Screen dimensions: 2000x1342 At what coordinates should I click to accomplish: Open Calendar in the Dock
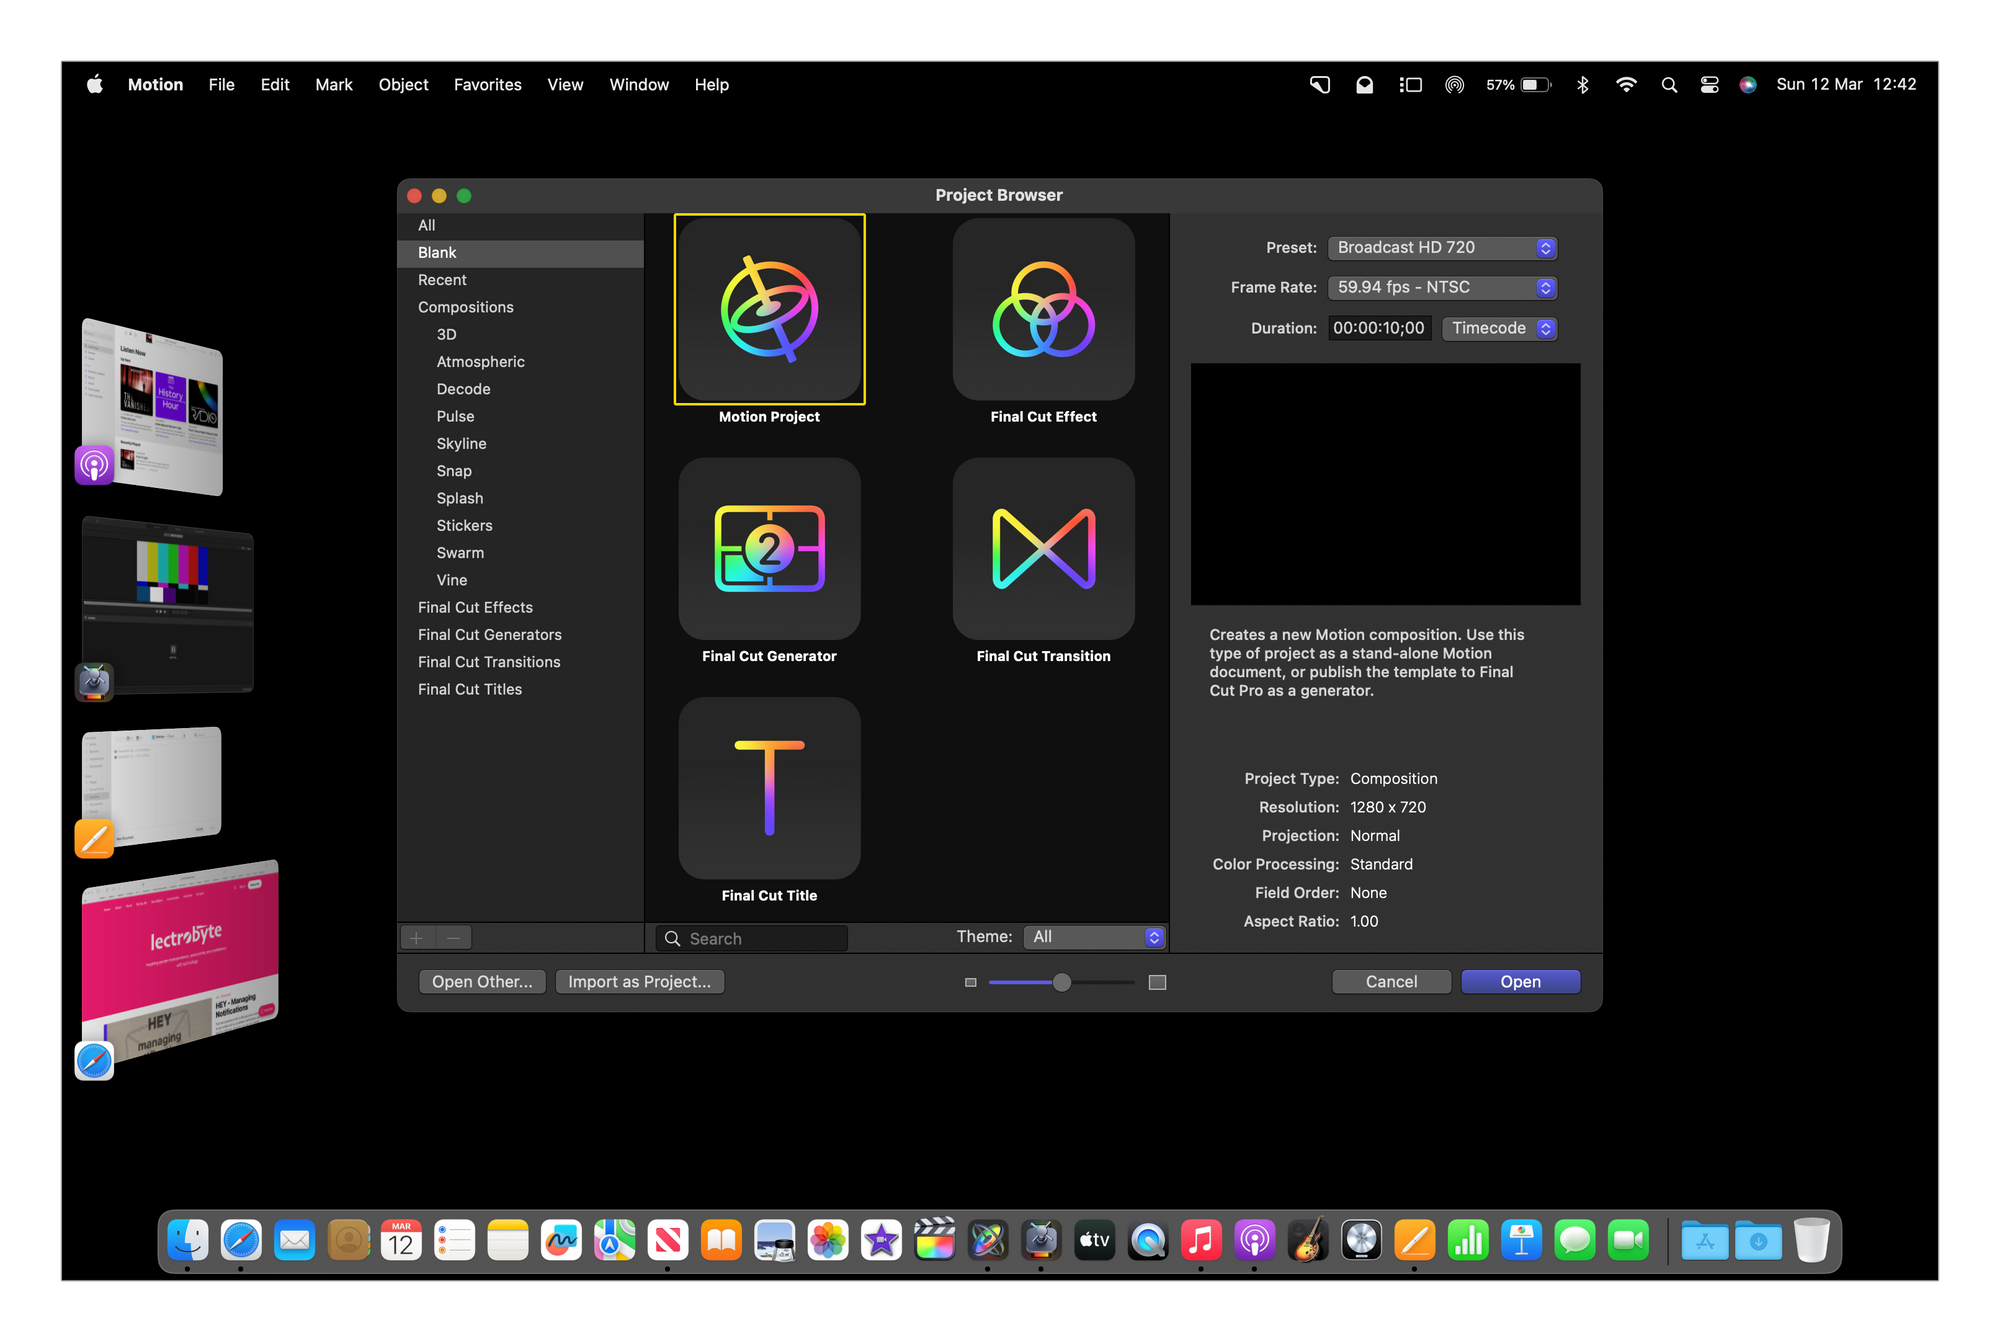(401, 1241)
